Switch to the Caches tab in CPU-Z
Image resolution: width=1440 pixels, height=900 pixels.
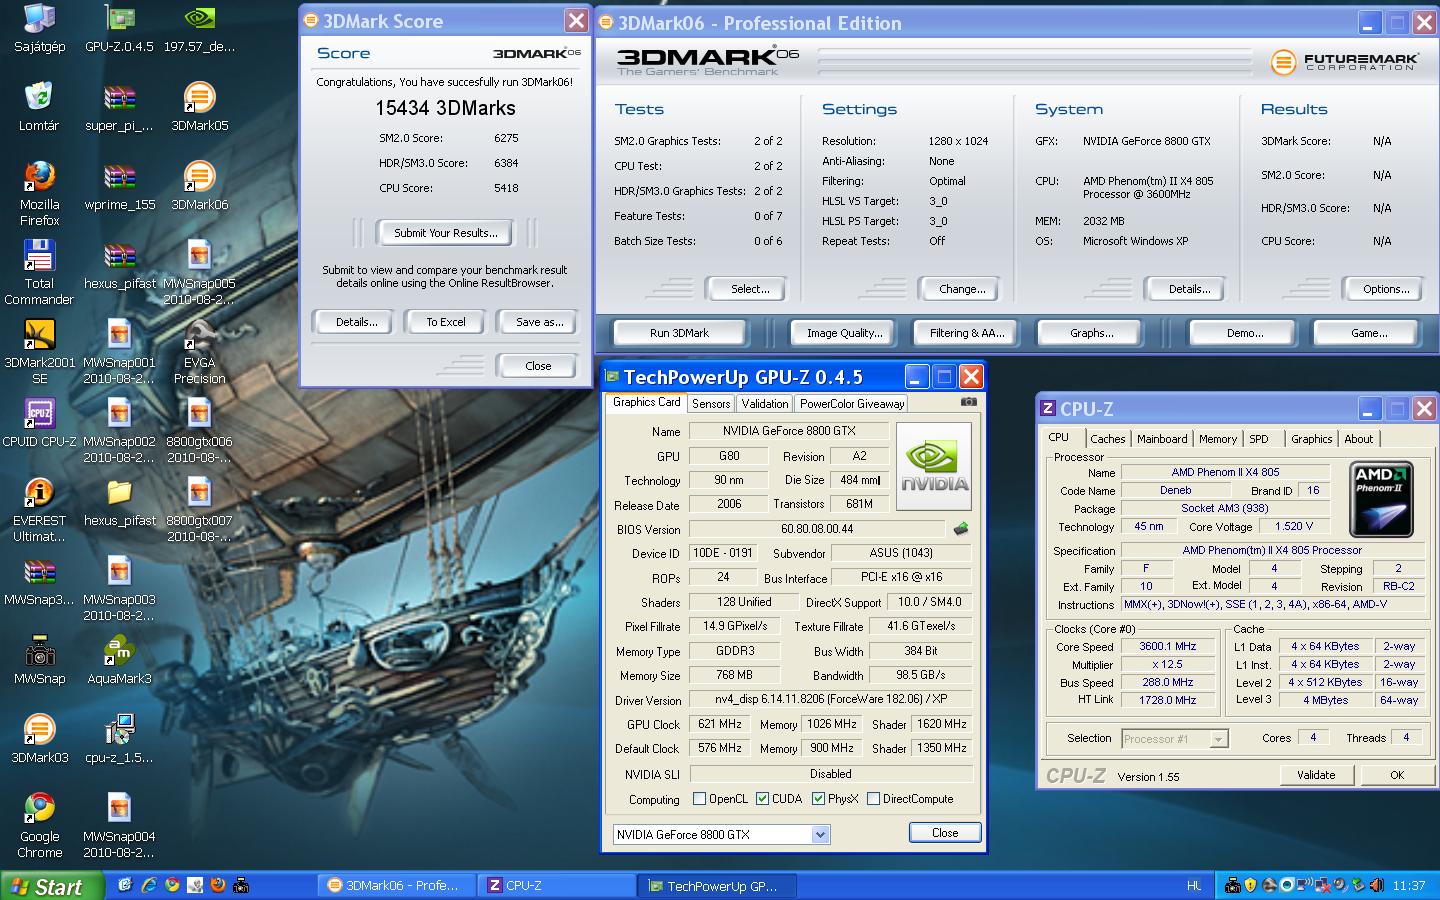pos(1107,439)
